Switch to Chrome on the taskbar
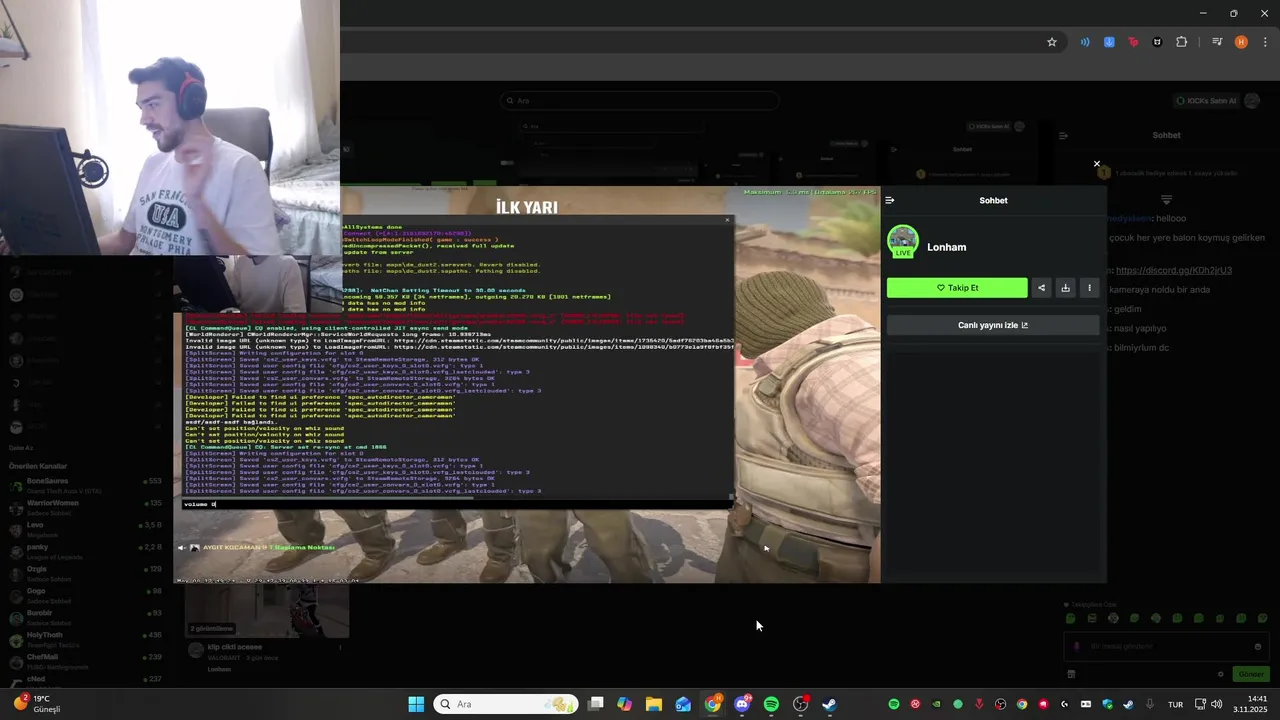 click(712, 704)
